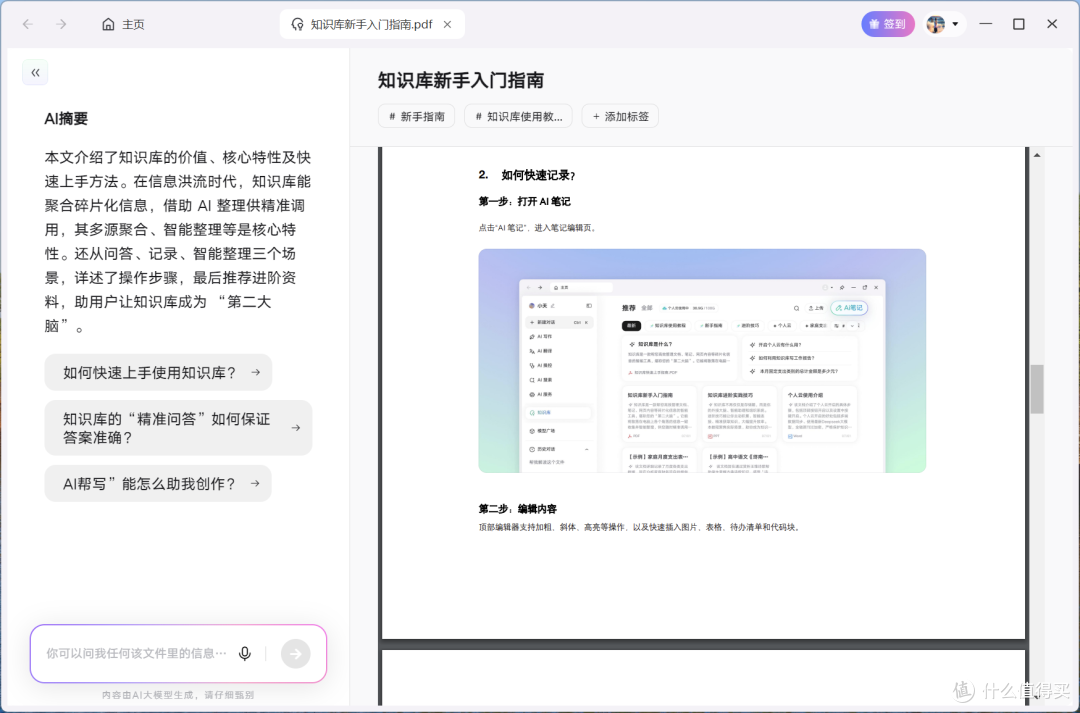
Task: Focus the AI question input field
Action: [x=136, y=653]
